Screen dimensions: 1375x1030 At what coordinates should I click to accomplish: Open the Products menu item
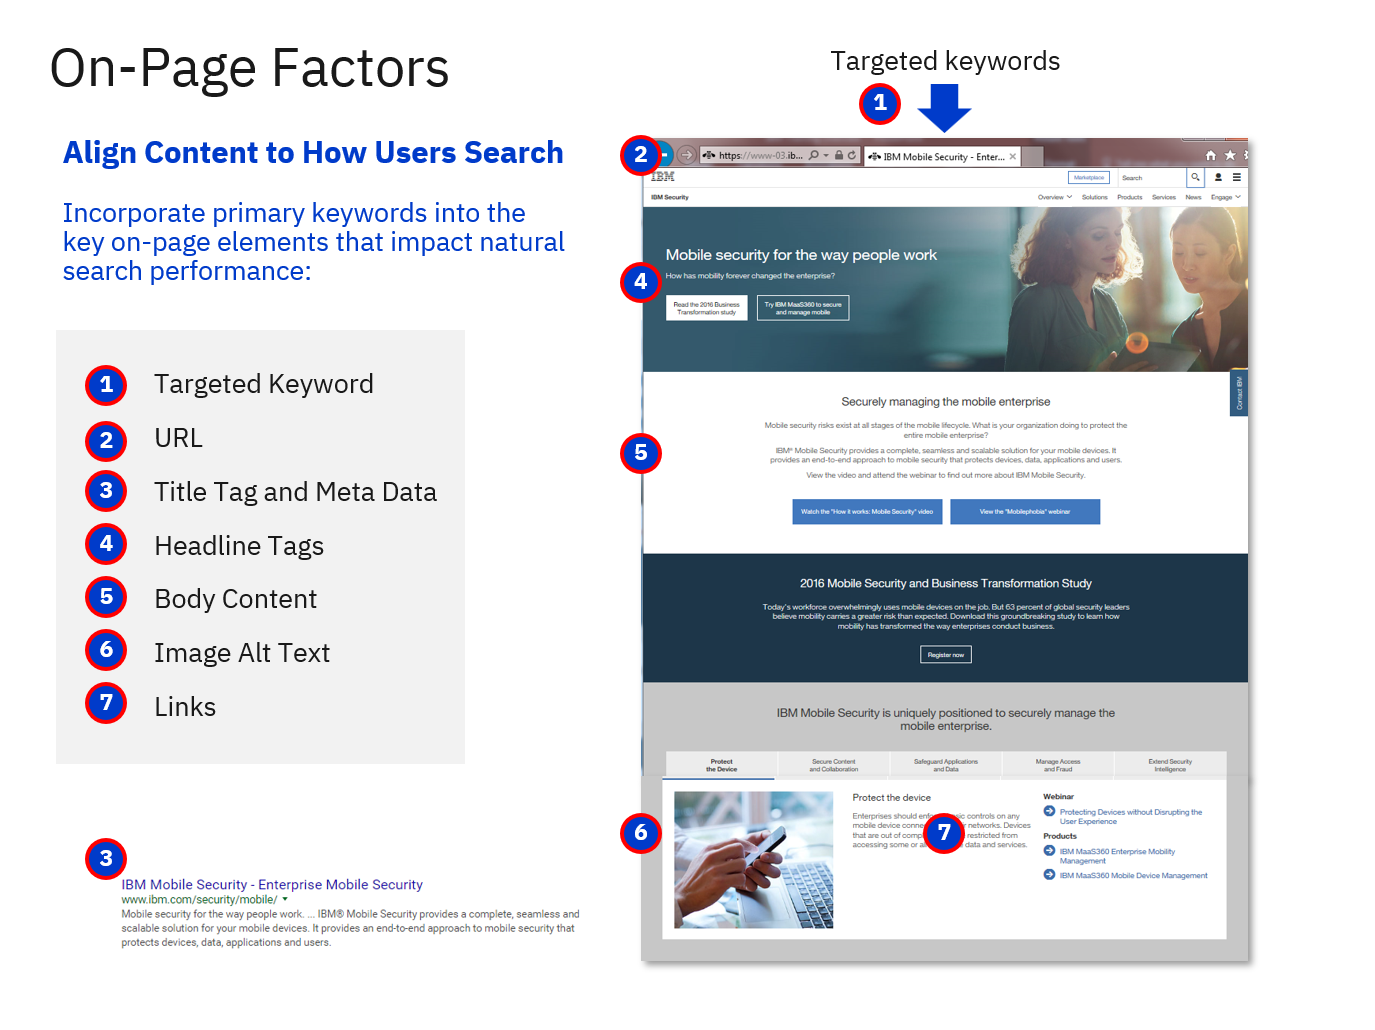(x=1130, y=197)
